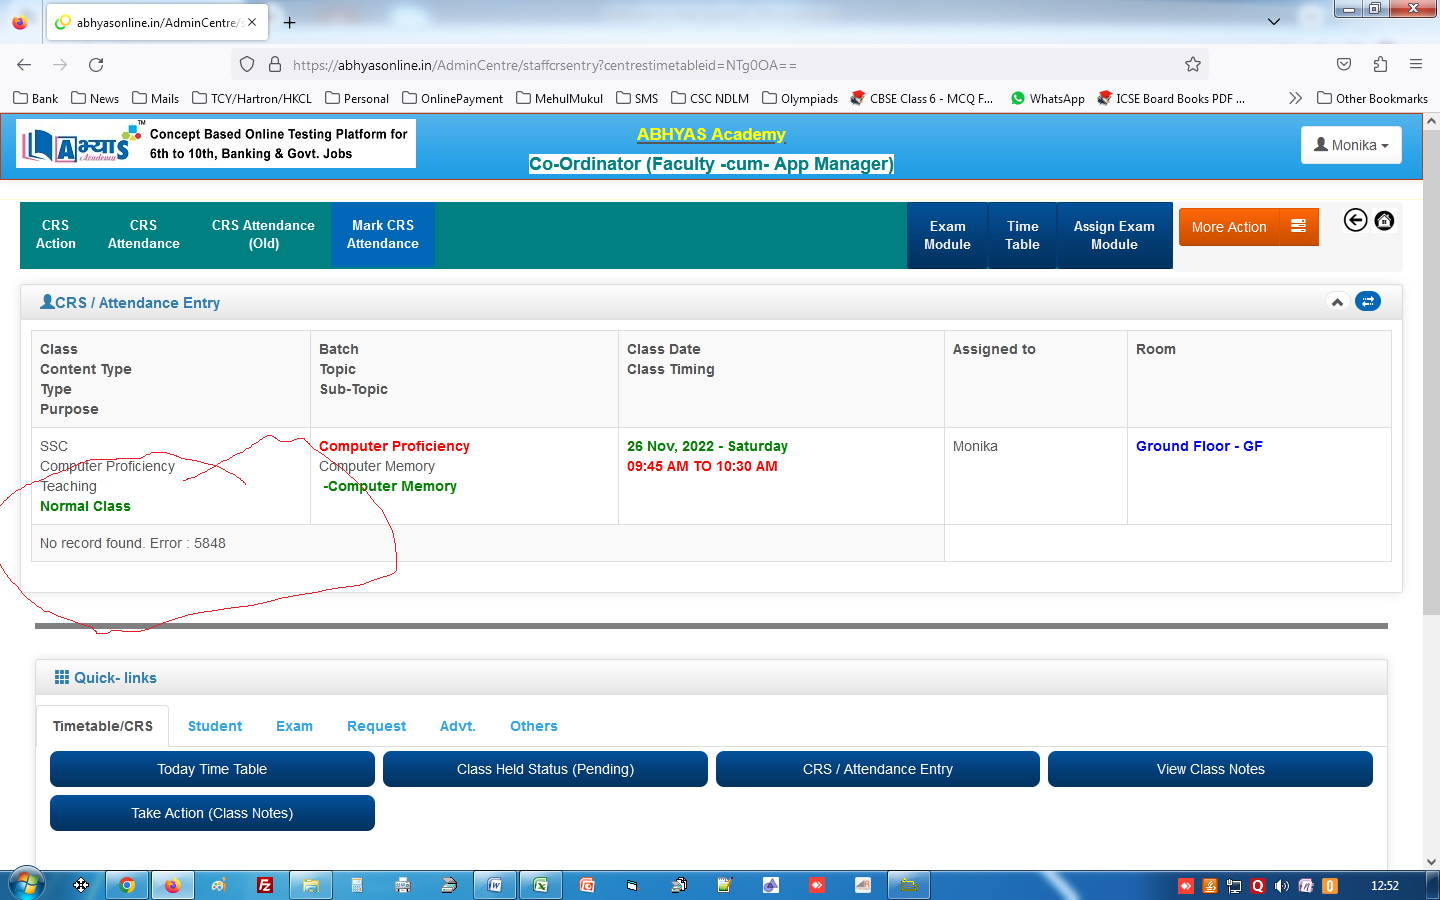Click the blue swap arrows icon
This screenshot has width=1440, height=900.
point(1367,301)
